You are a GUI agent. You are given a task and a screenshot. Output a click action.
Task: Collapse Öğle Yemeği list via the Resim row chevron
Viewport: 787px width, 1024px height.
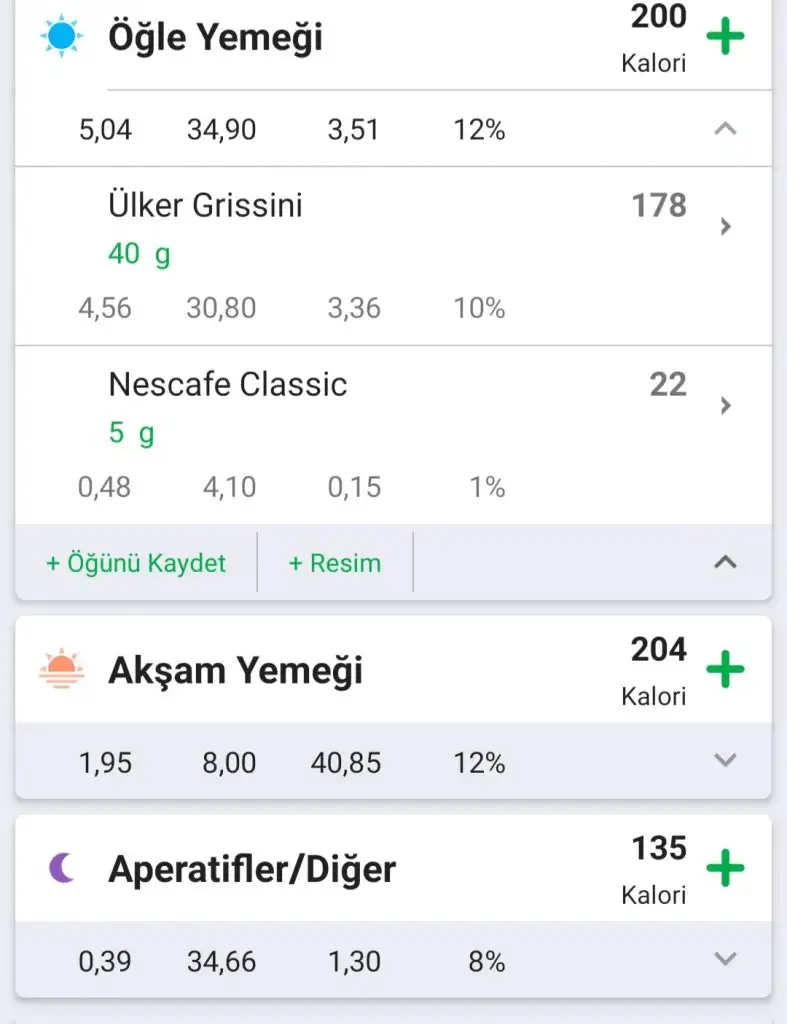(726, 562)
